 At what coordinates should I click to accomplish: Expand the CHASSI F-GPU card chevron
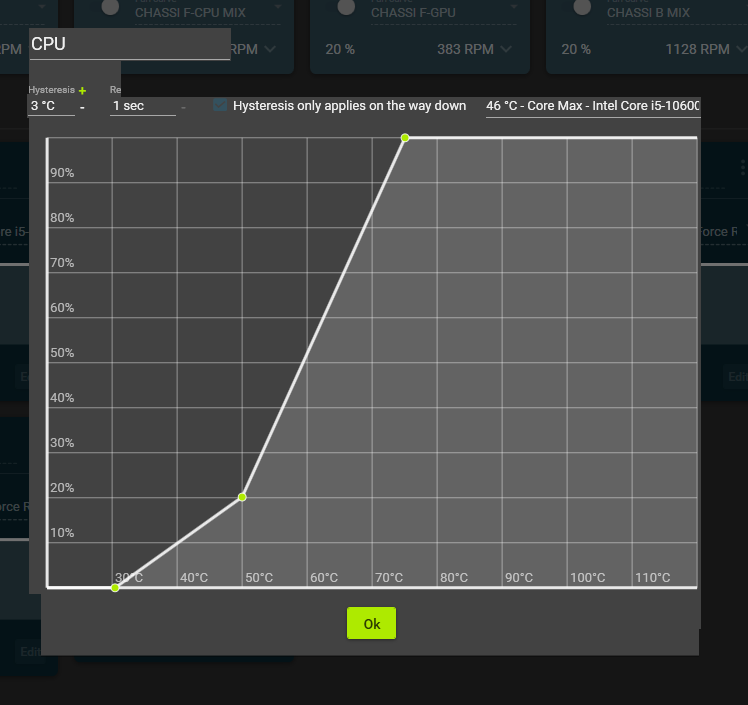tap(506, 49)
